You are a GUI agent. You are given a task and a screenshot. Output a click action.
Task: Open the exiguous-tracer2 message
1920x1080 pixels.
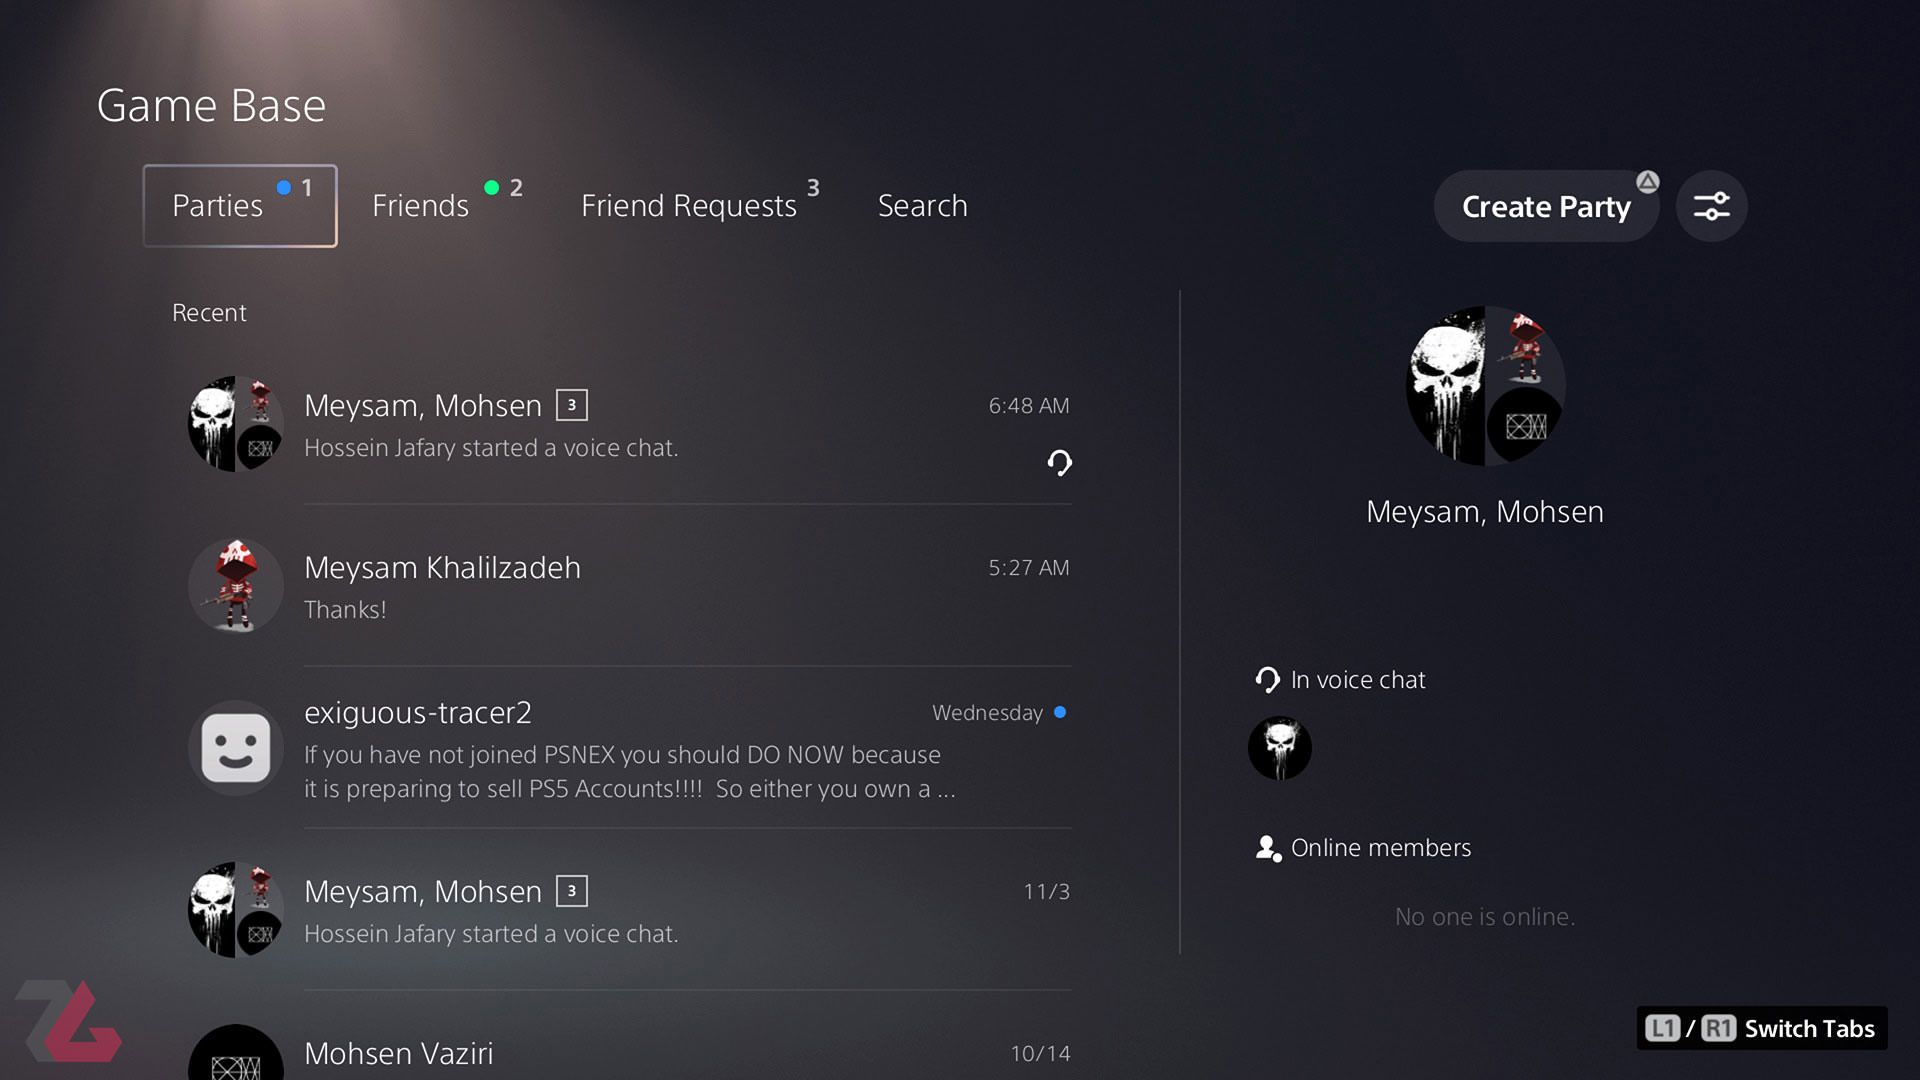pos(628,749)
